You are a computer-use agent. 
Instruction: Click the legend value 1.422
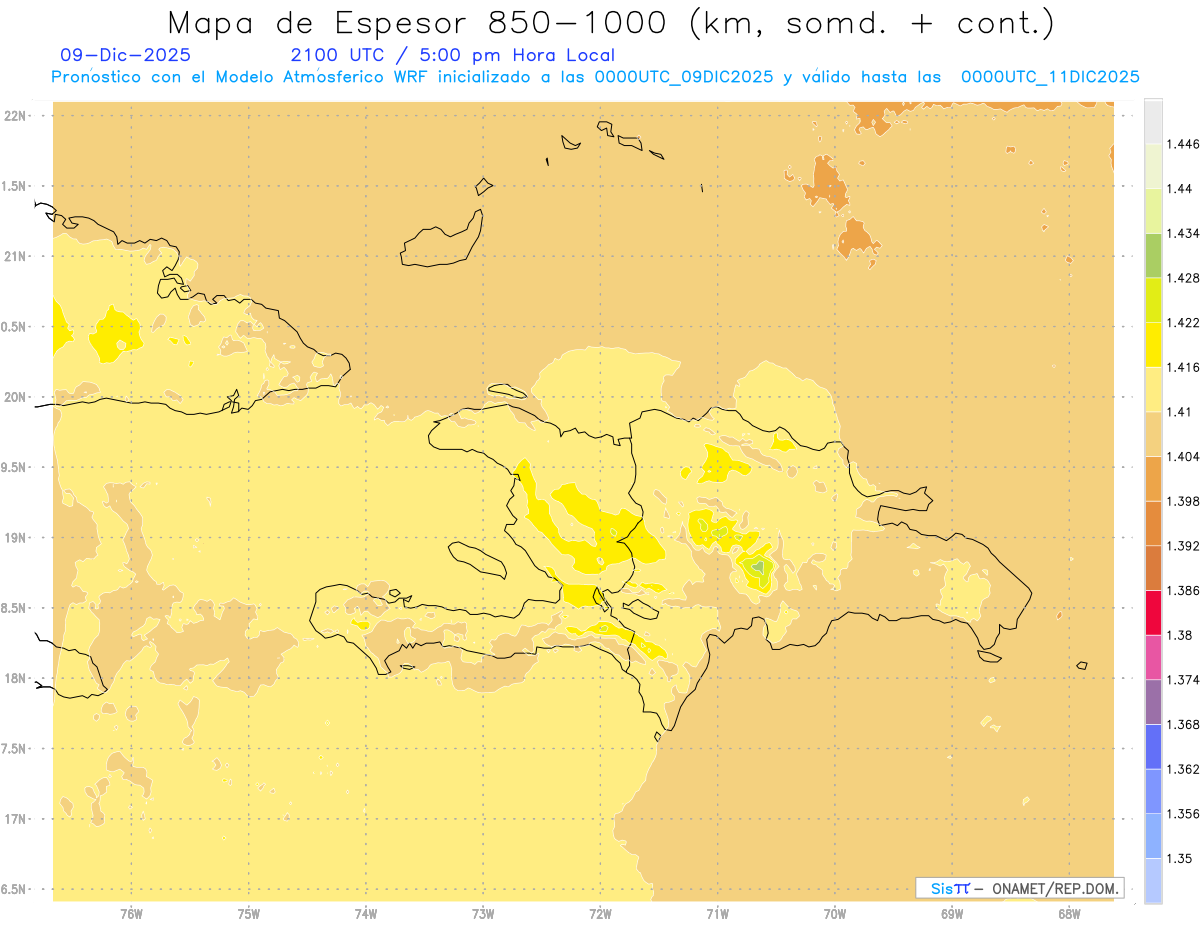pos(1184,323)
